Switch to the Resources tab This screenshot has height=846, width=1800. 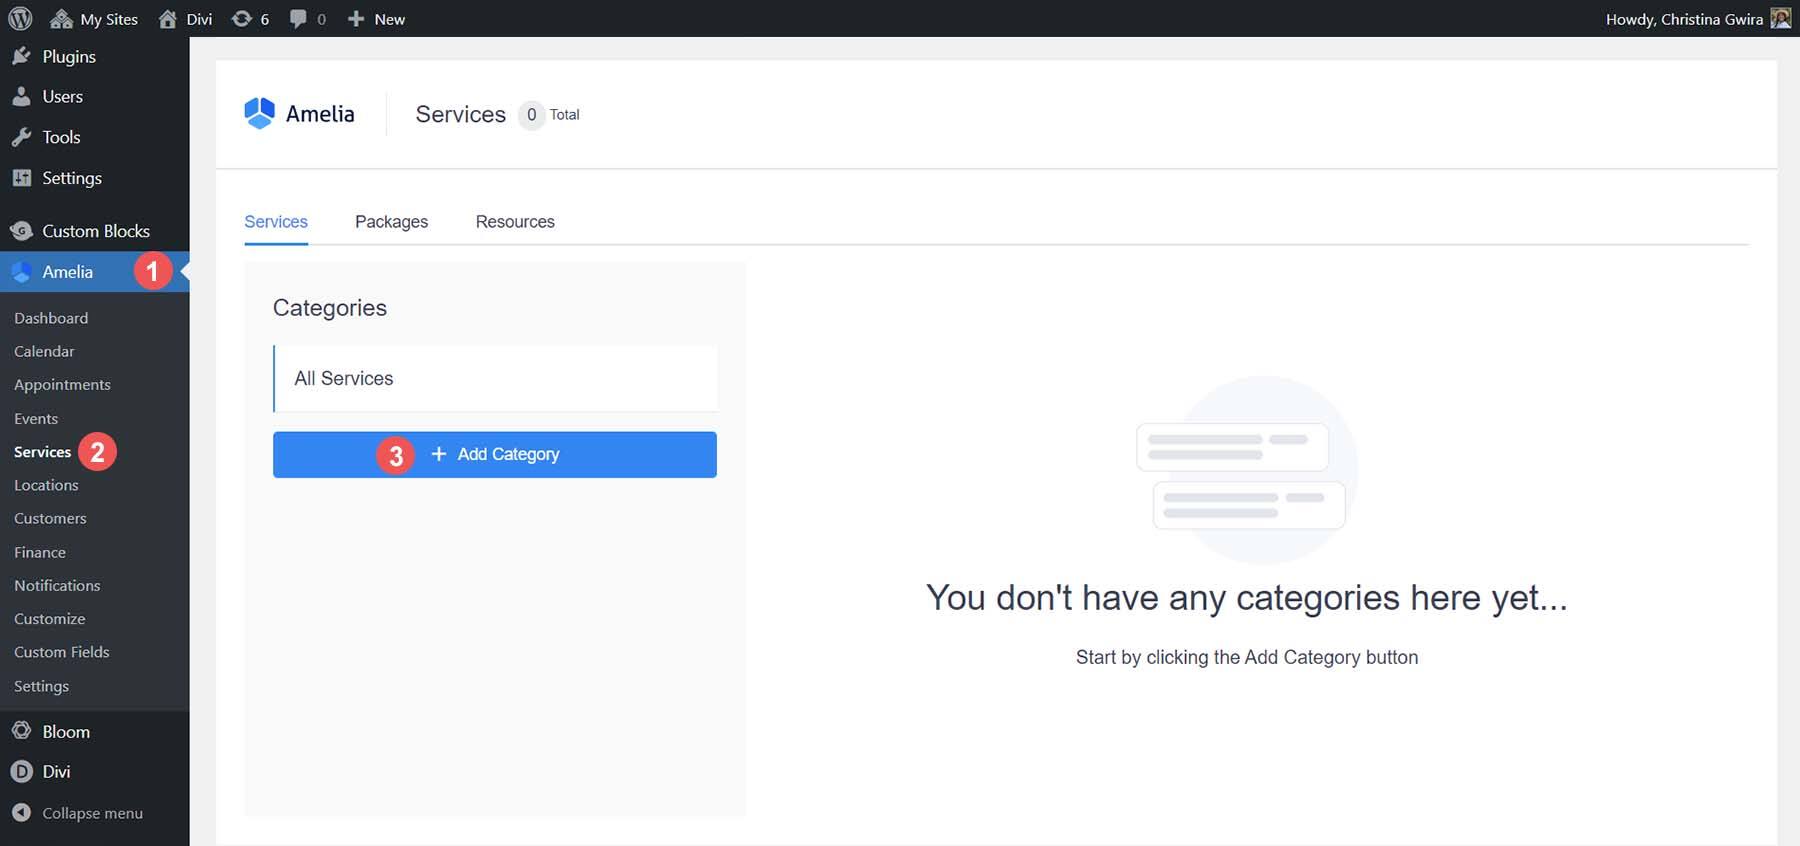click(x=515, y=222)
